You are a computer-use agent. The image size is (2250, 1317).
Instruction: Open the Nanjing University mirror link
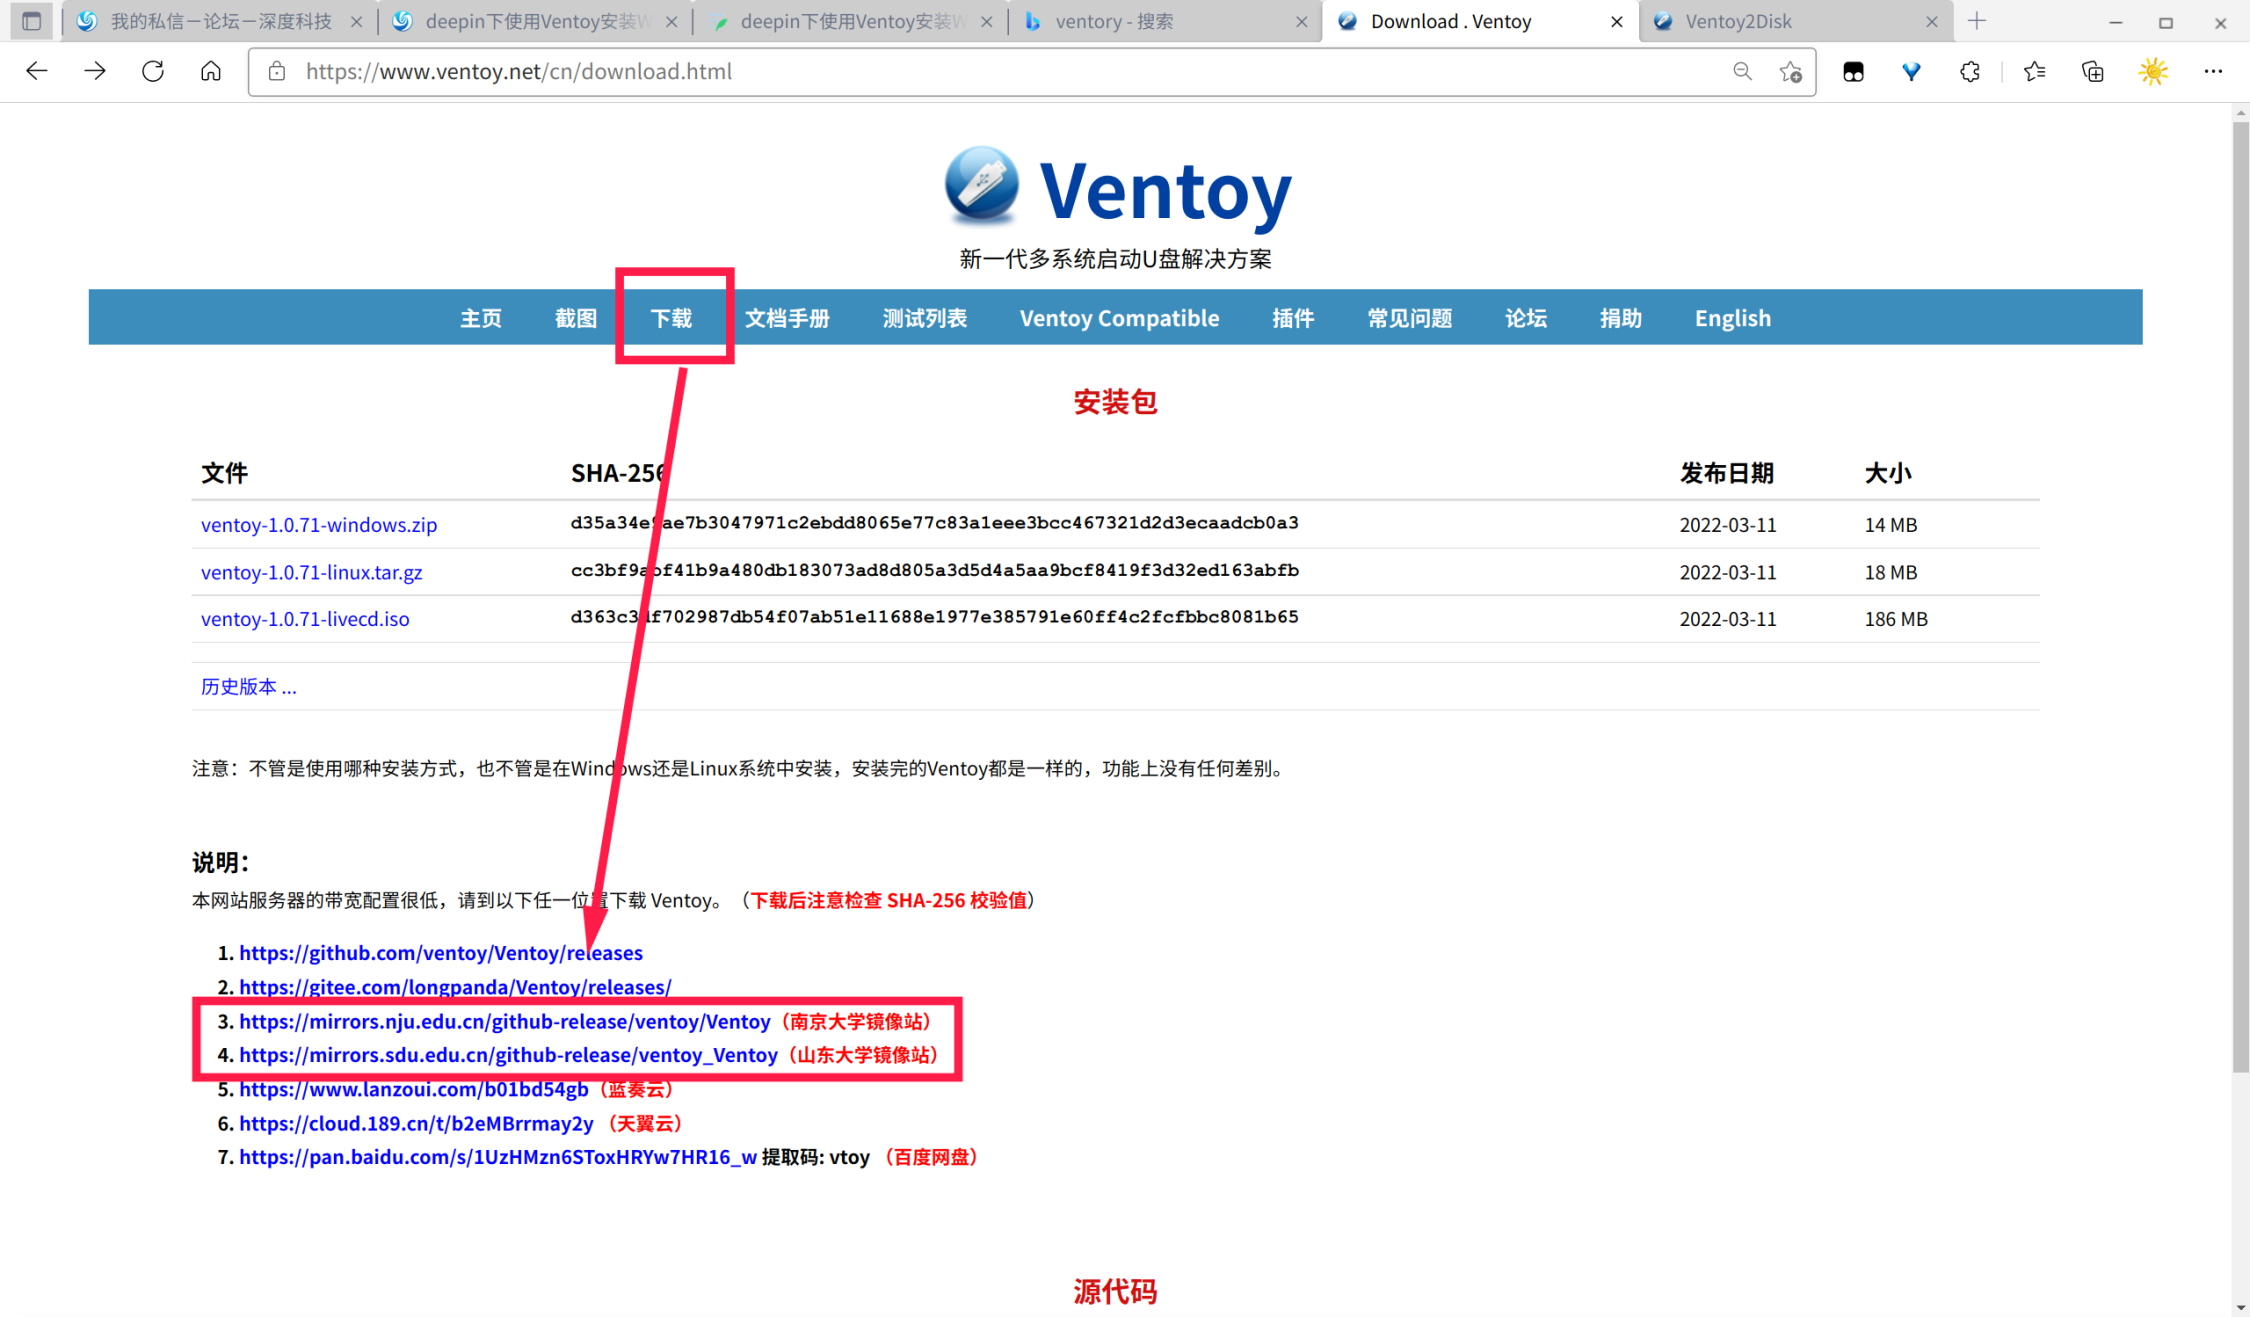504,1021
